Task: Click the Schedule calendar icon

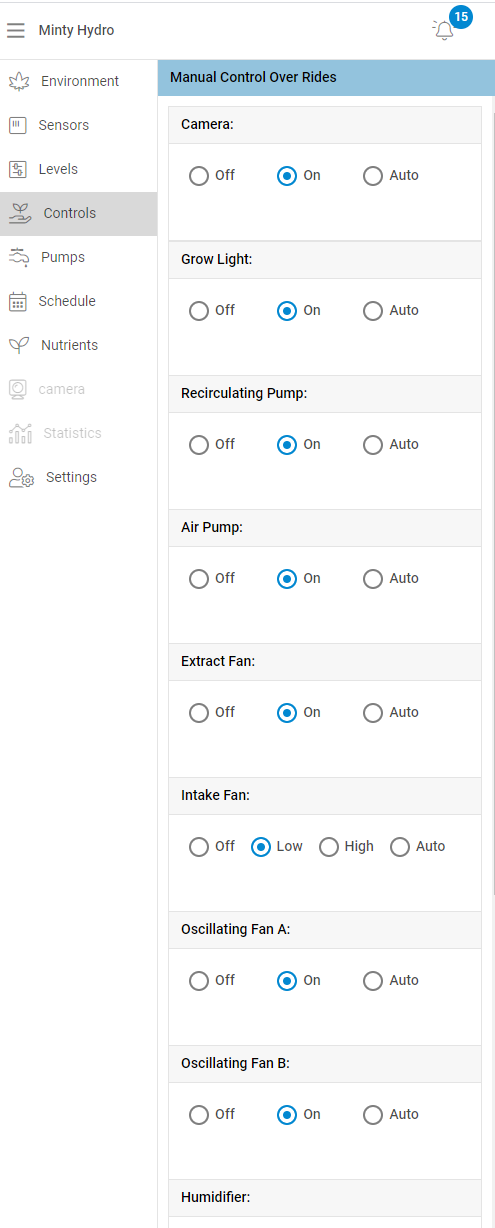Action: (x=17, y=301)
